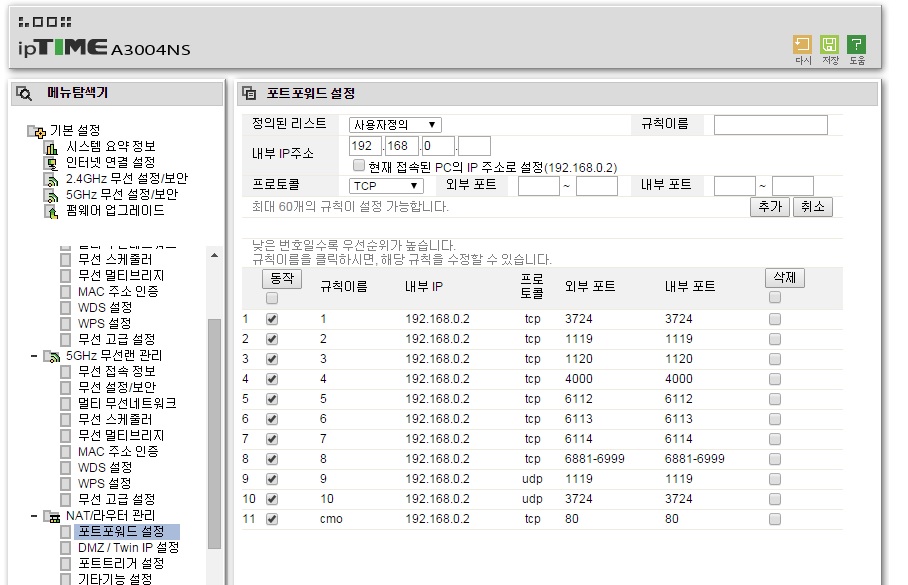Click the 인터넷 연결 설정 monitor icon
The image size is (908, 585).
point(52,164)
